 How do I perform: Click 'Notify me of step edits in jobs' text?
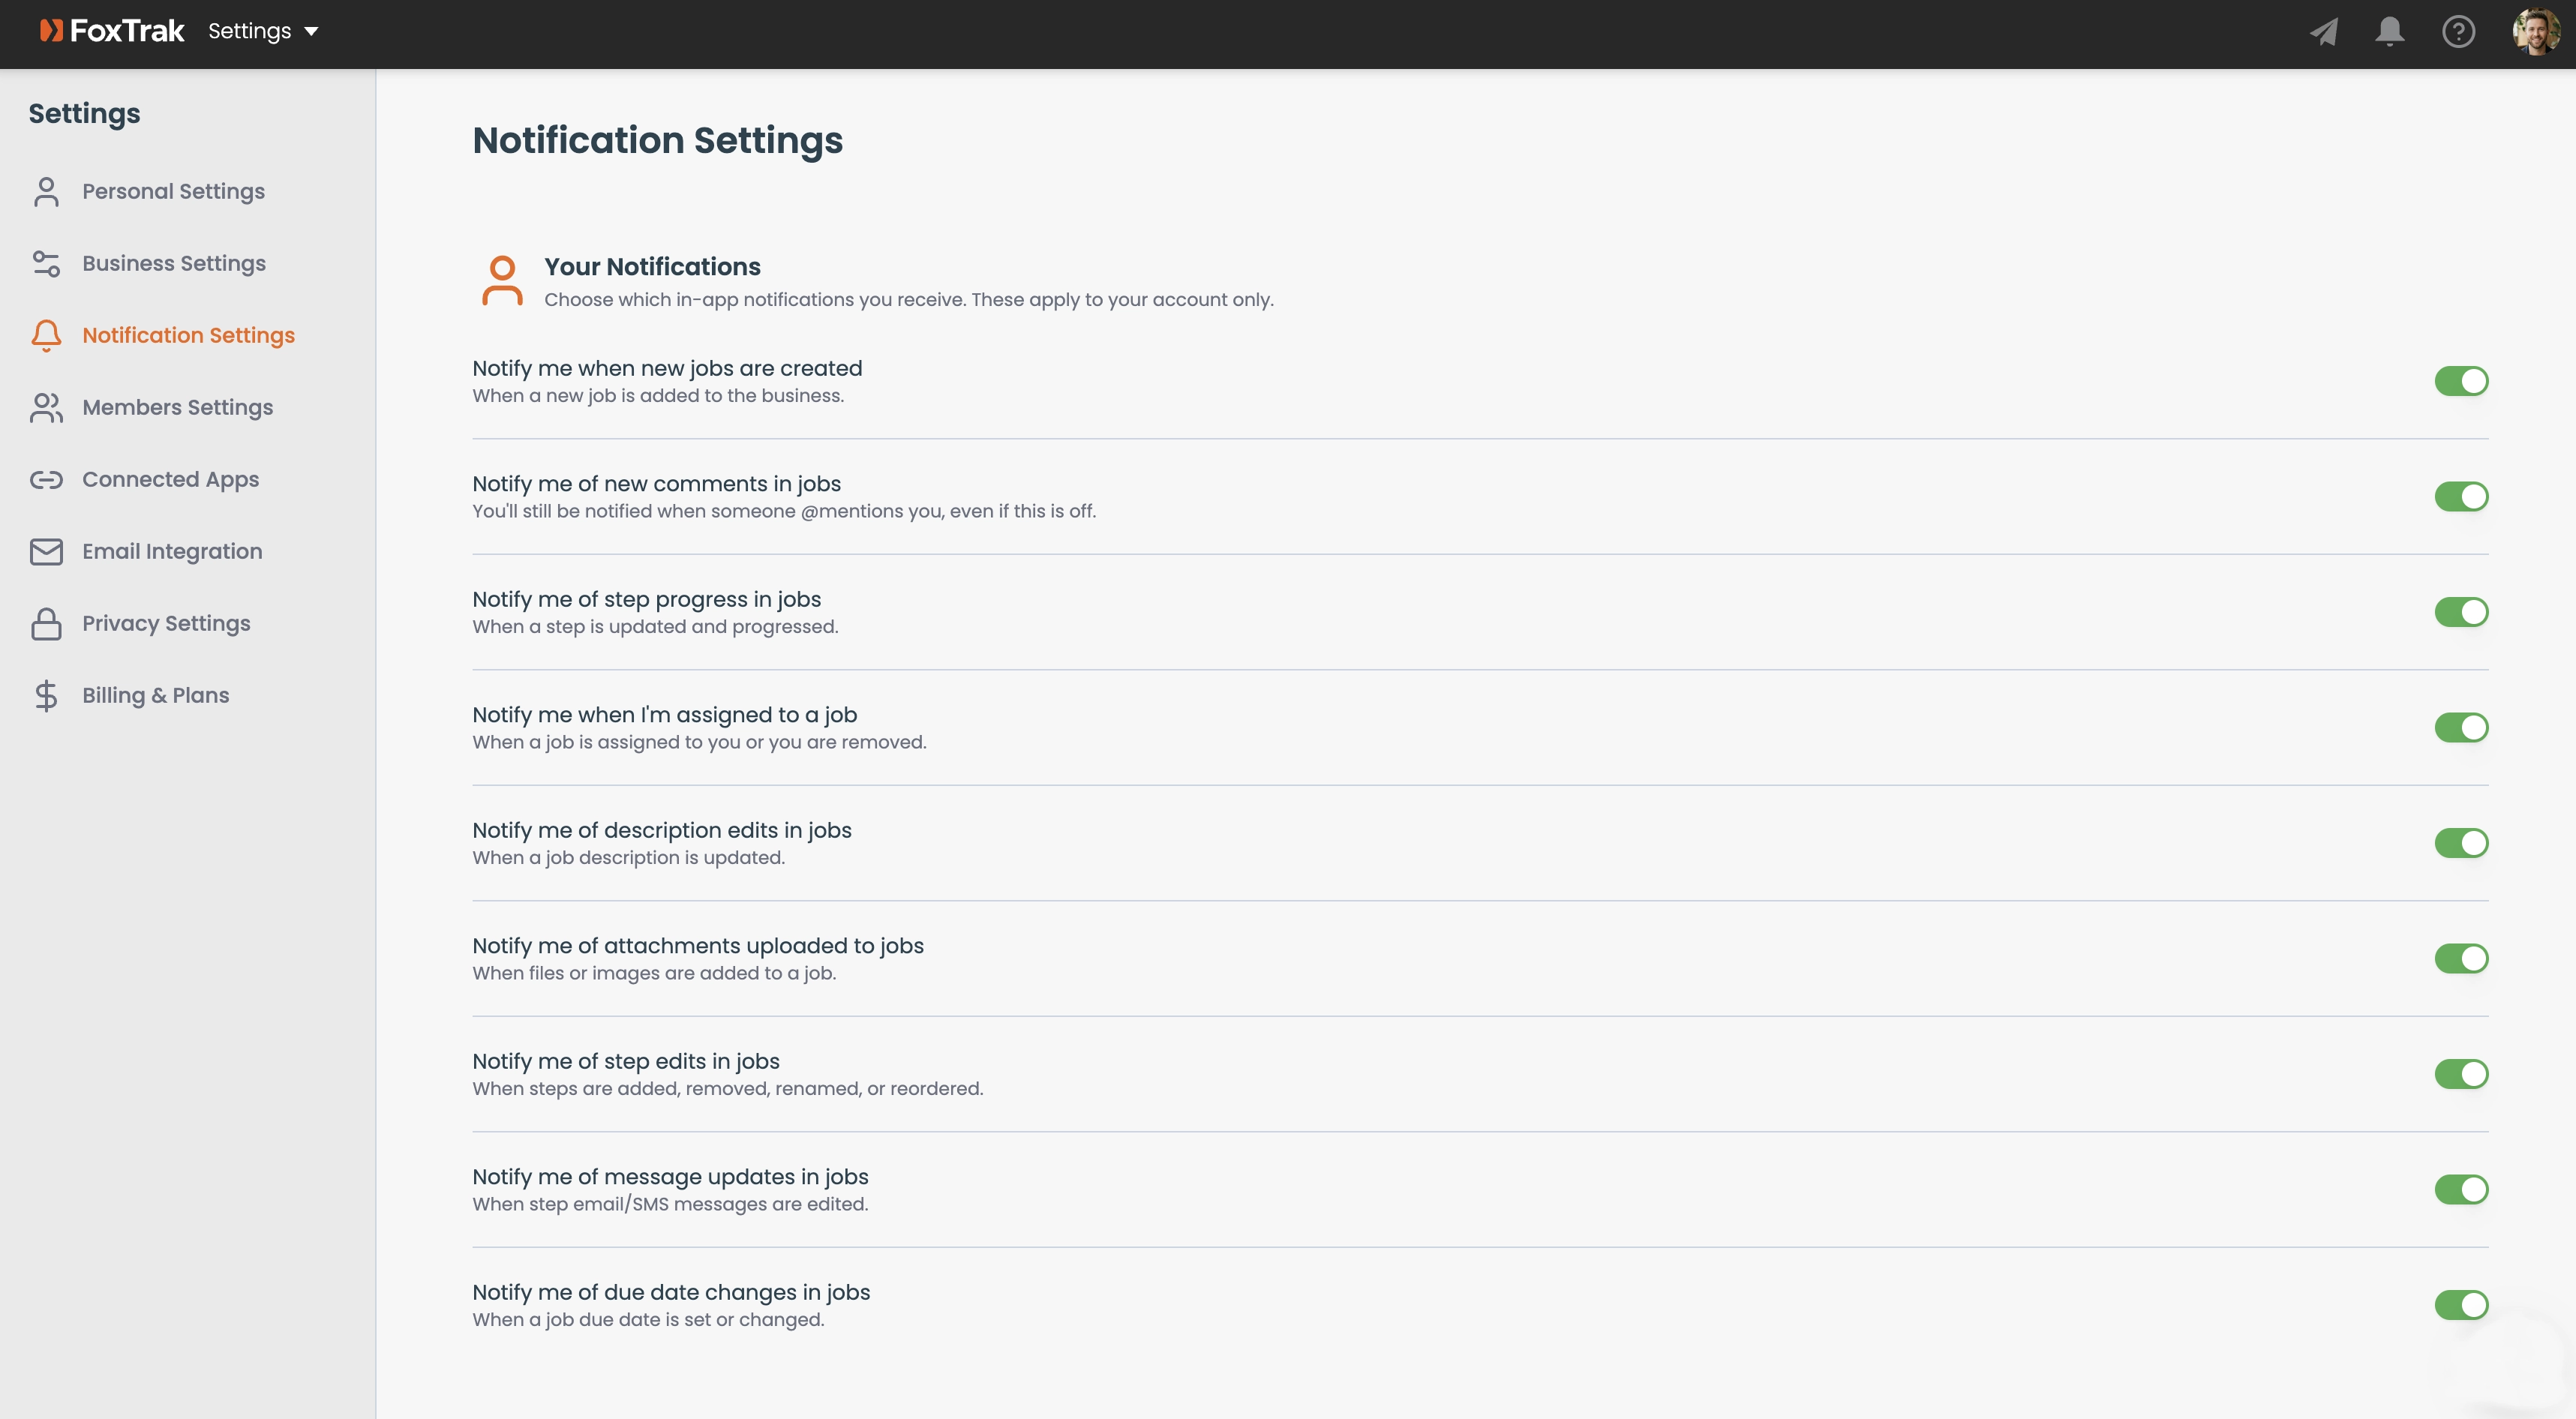pos(626,1061)
